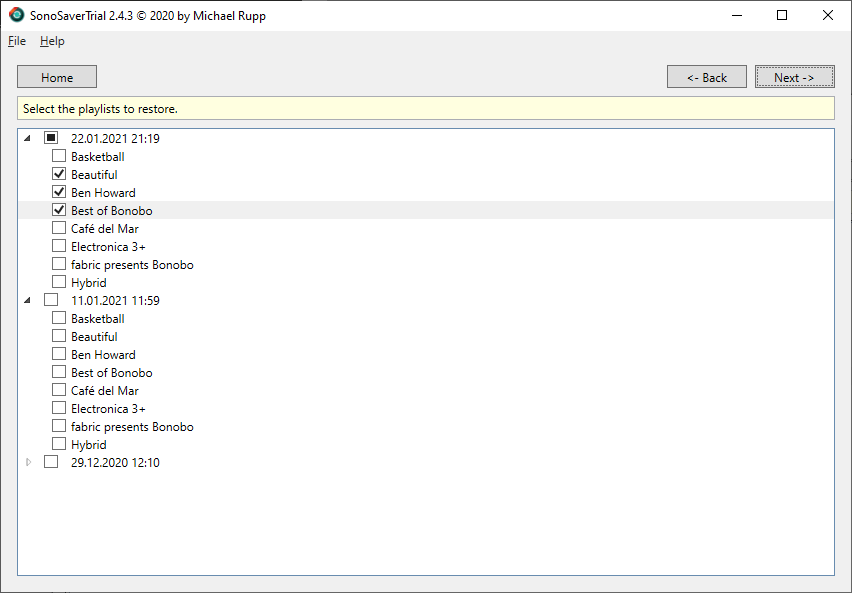Collapse the 11.01.2021 11:59 backup node
This screenshot has height=593, width=852.
pyautogui.click(x=28, y=300)
